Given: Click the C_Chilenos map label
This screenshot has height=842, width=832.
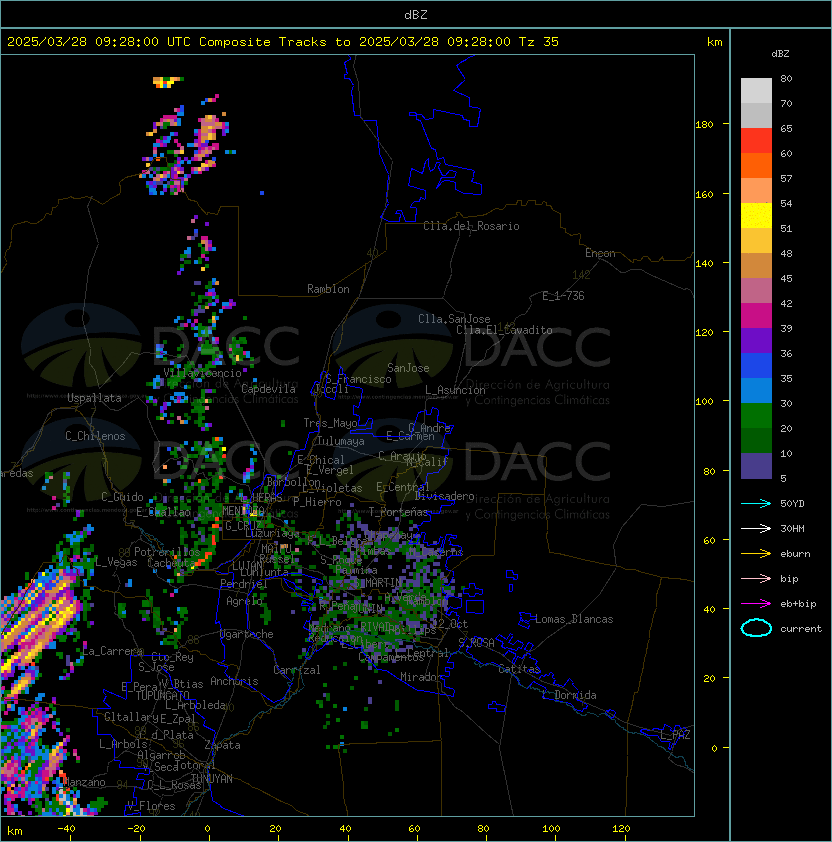Looking at the screenshot, I should coord(95,436).
